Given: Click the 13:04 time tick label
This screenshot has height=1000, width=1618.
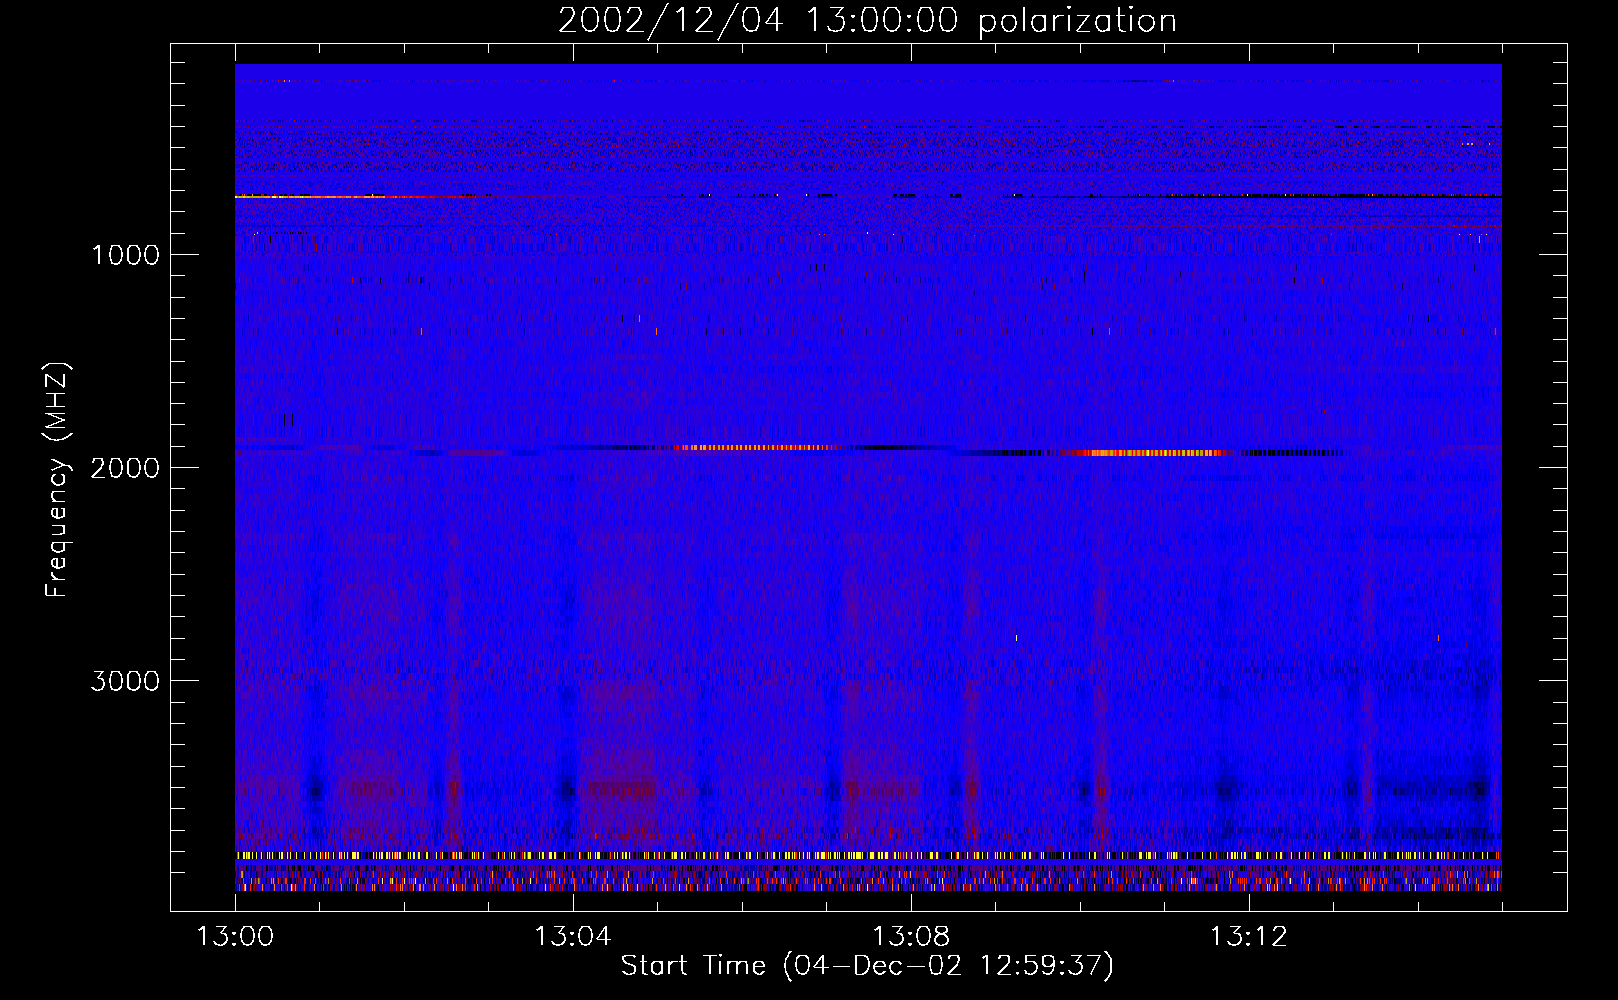Looking at the screenshot, I should point(573,937).
